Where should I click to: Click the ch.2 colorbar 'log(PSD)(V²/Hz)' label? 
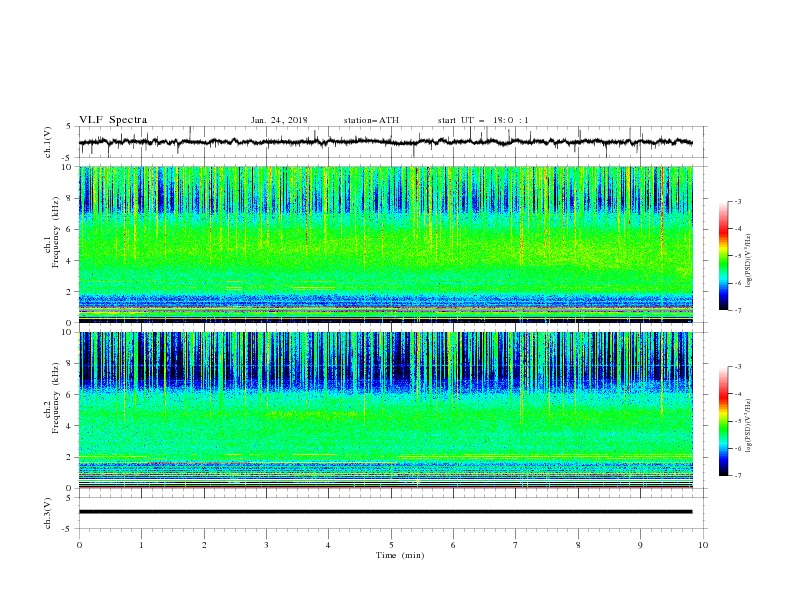pos(748,425)
